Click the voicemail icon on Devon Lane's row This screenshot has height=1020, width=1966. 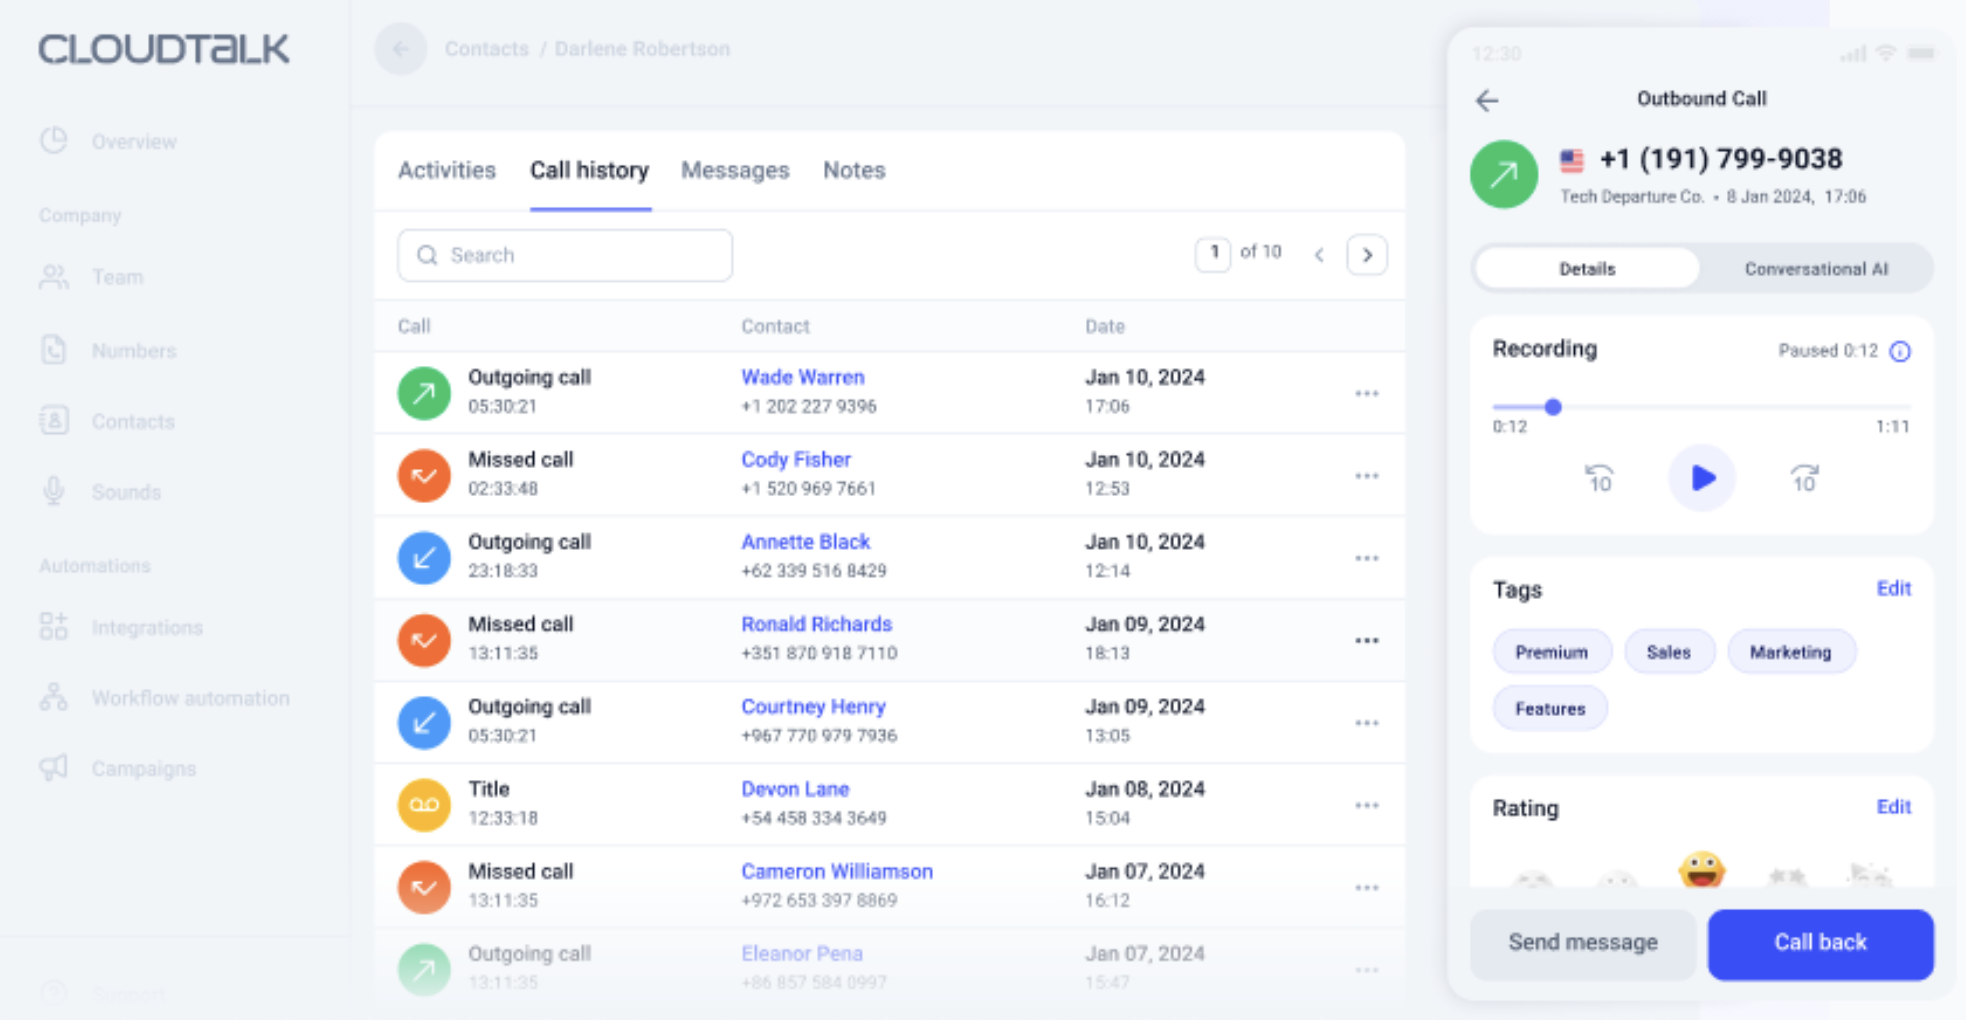pyautogui.click(x=423, y=804)
